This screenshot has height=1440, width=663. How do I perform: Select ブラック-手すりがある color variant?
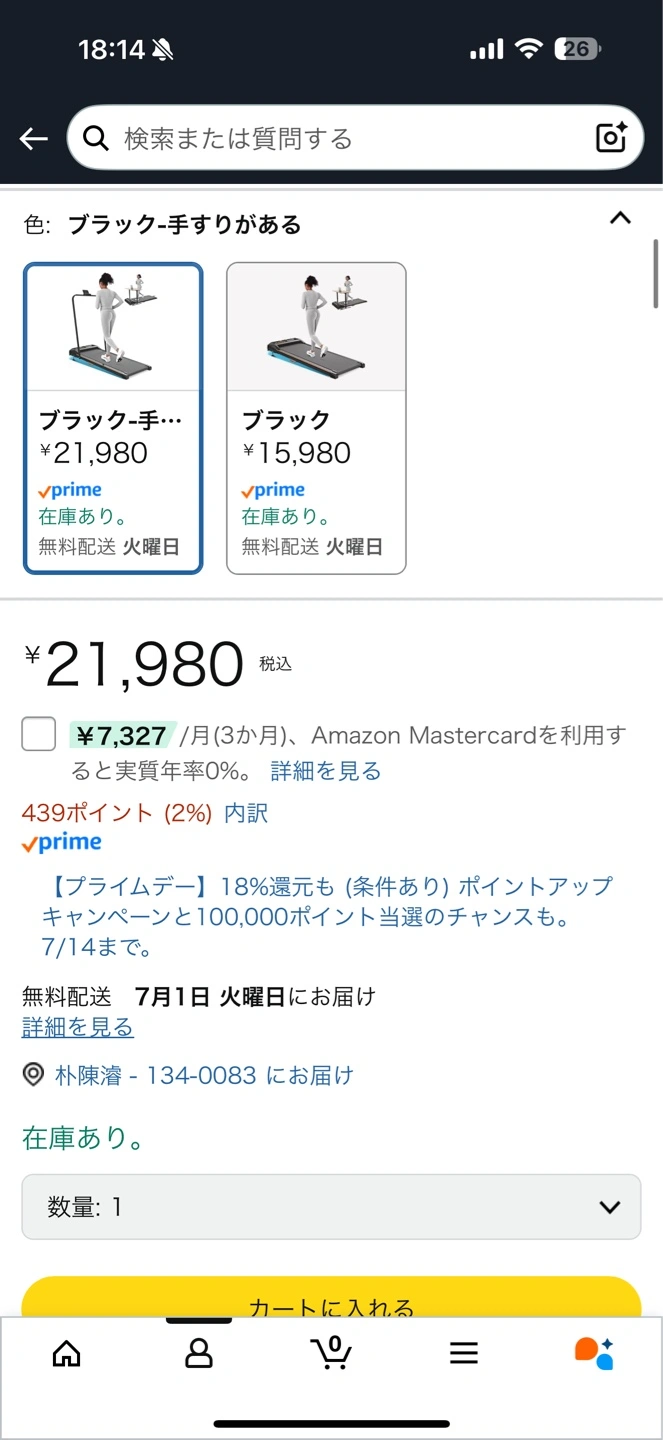click(x=113, y=418)
